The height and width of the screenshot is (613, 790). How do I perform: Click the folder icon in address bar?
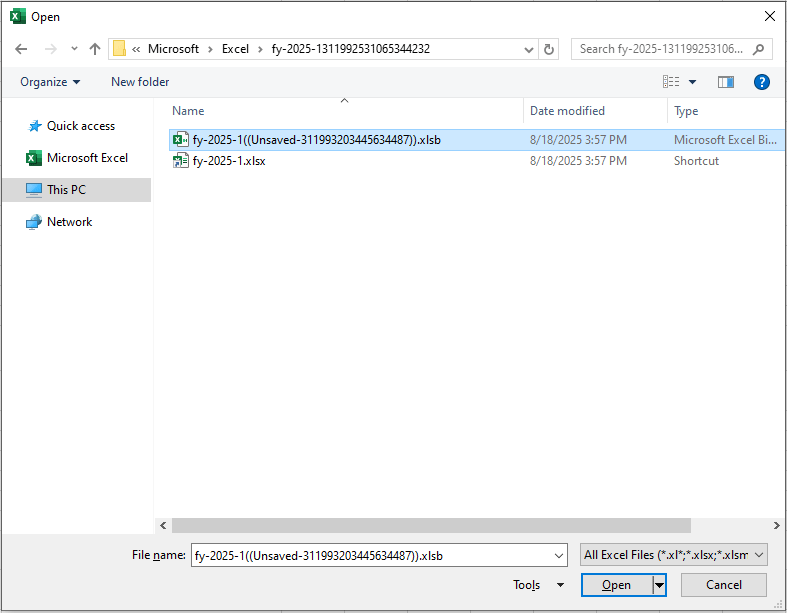(x=119, y=49)
